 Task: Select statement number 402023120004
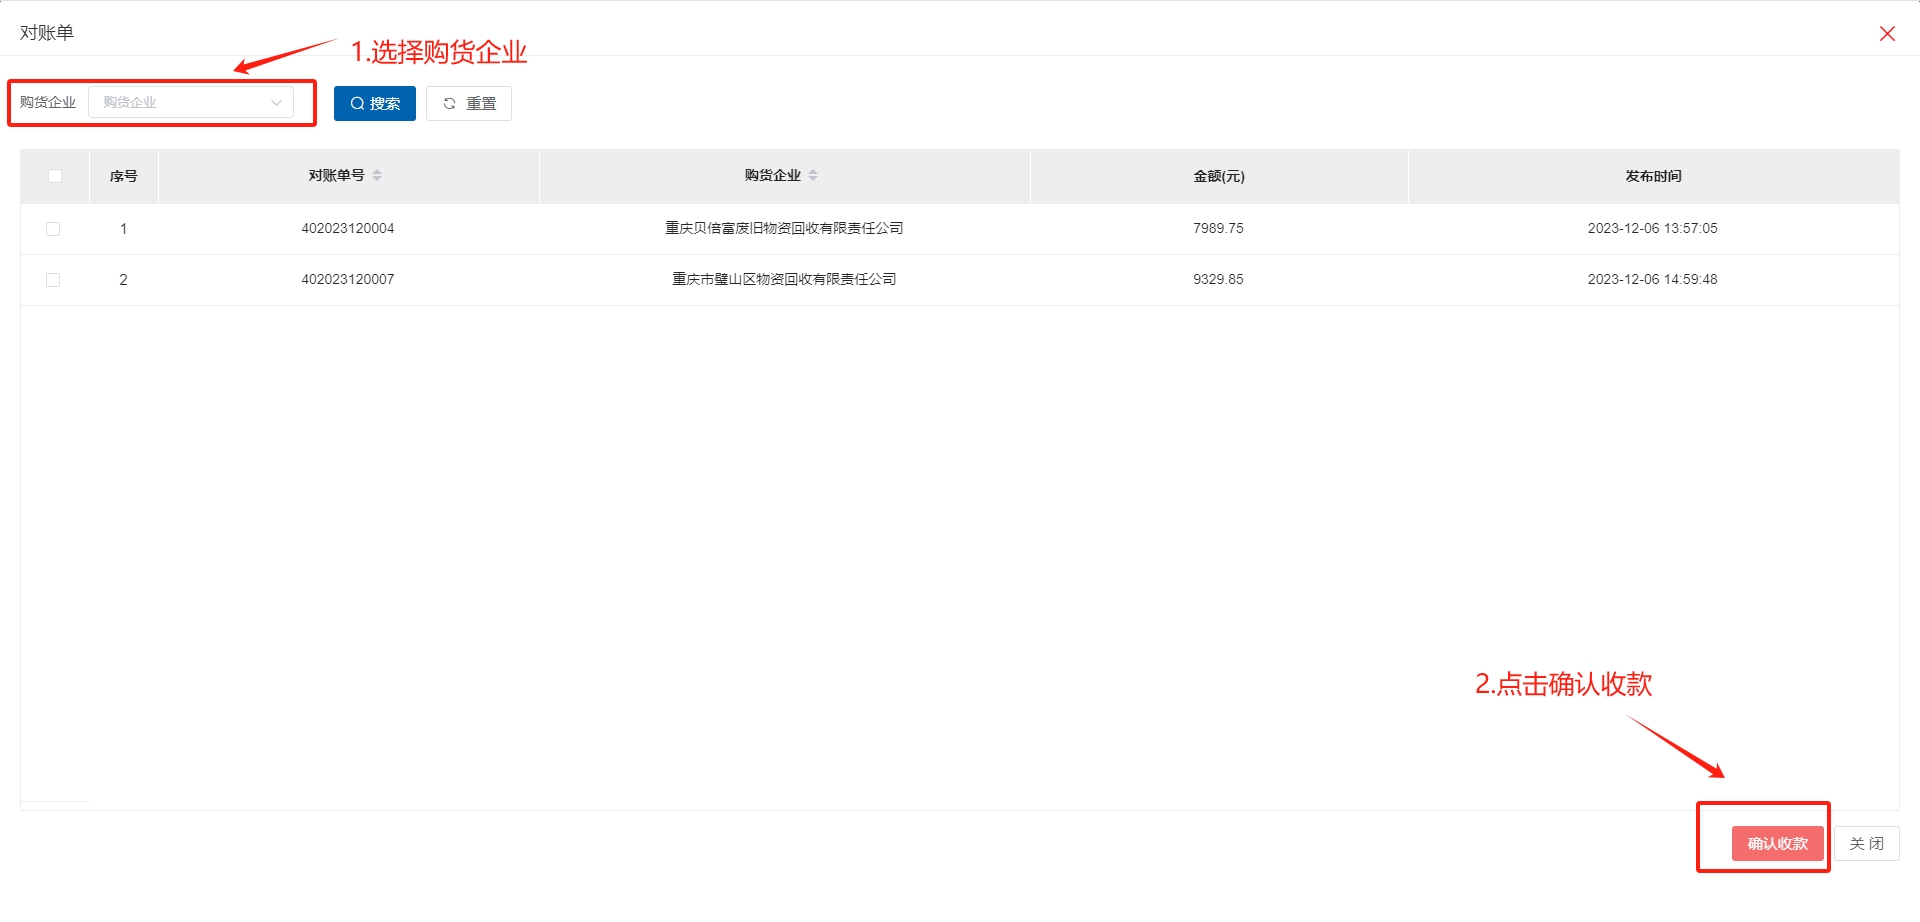(348, 229)
